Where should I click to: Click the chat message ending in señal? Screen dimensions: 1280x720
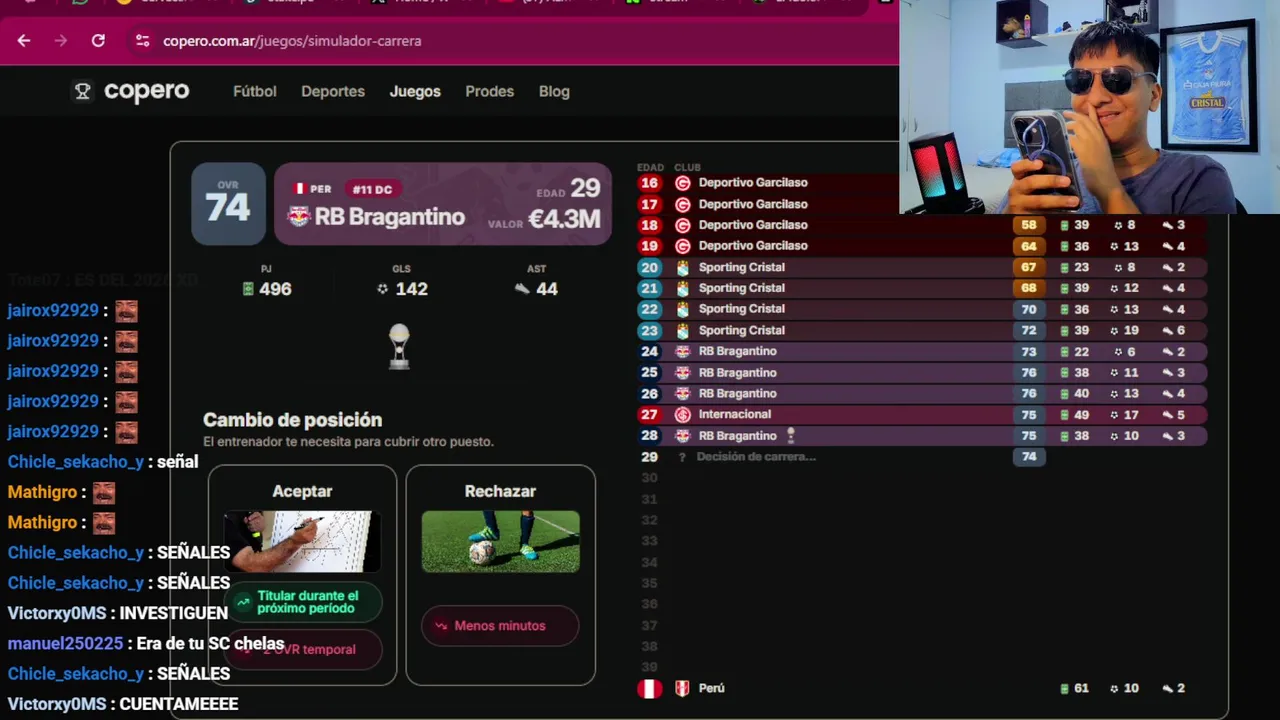tap(103, 462)
